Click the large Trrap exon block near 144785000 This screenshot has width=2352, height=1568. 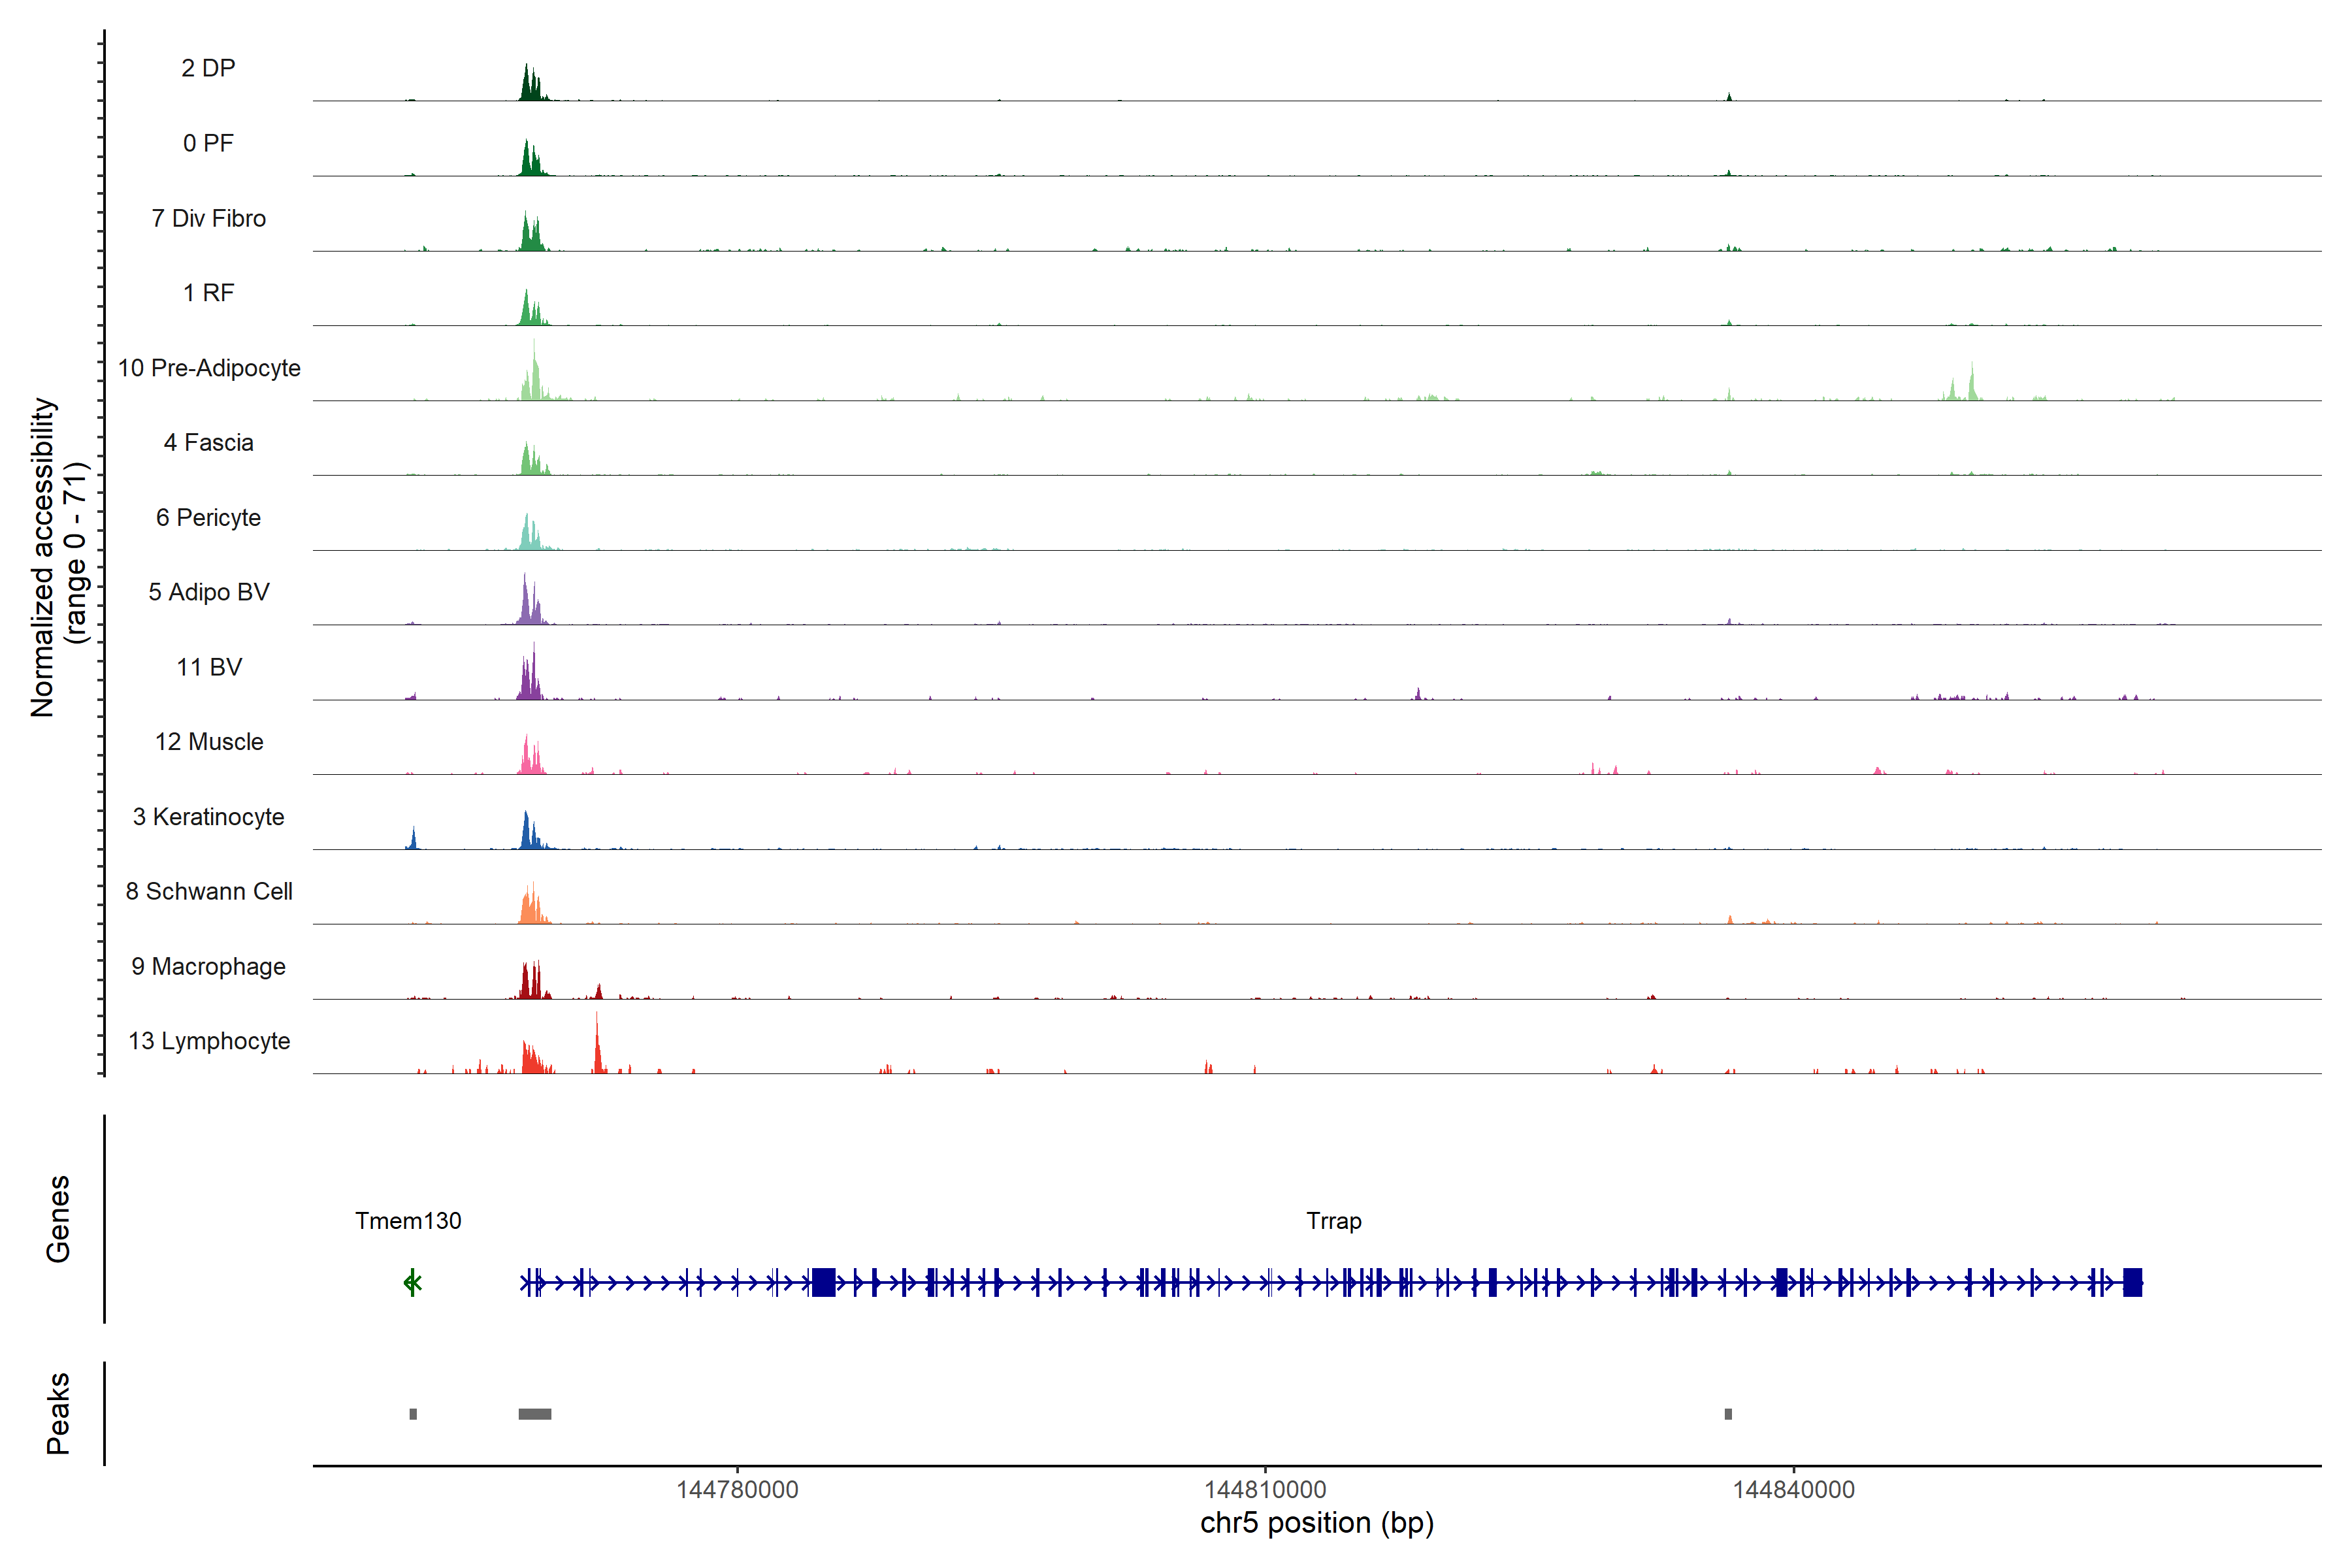pyautogui.click(x=823, y=1282)
